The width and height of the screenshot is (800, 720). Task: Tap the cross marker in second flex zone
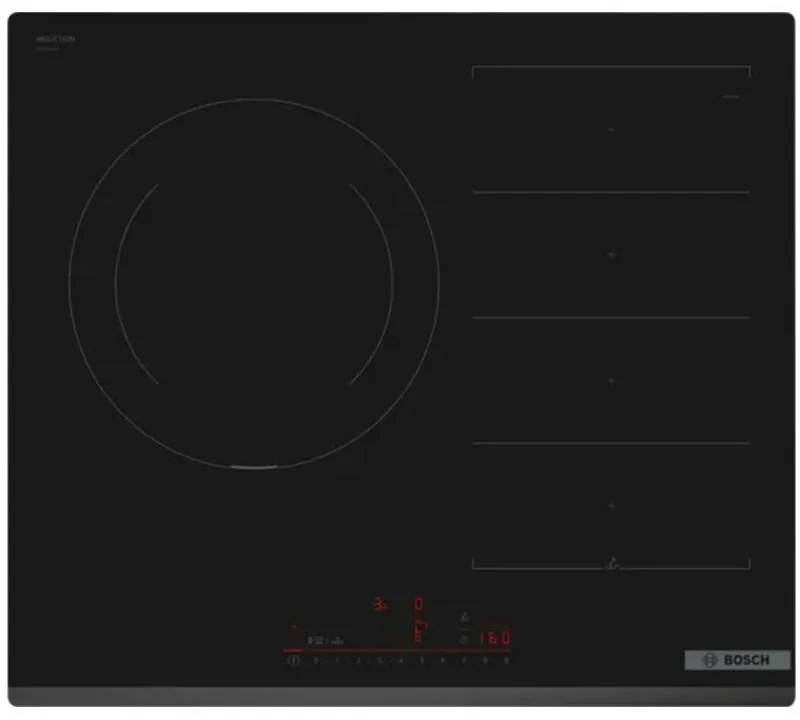click(611, 256)
